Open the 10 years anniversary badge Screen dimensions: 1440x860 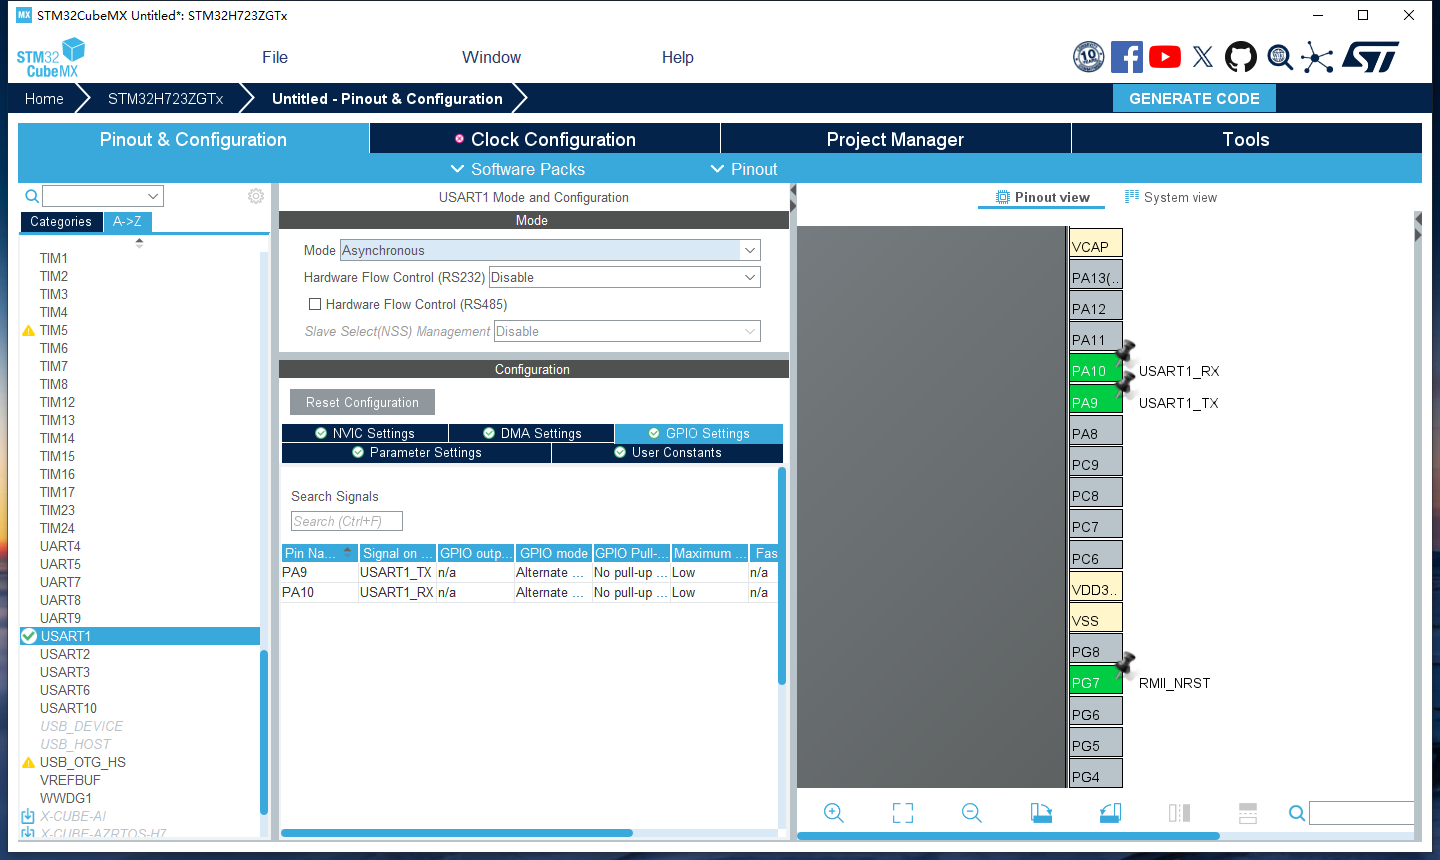click(x=1088, y=57)
